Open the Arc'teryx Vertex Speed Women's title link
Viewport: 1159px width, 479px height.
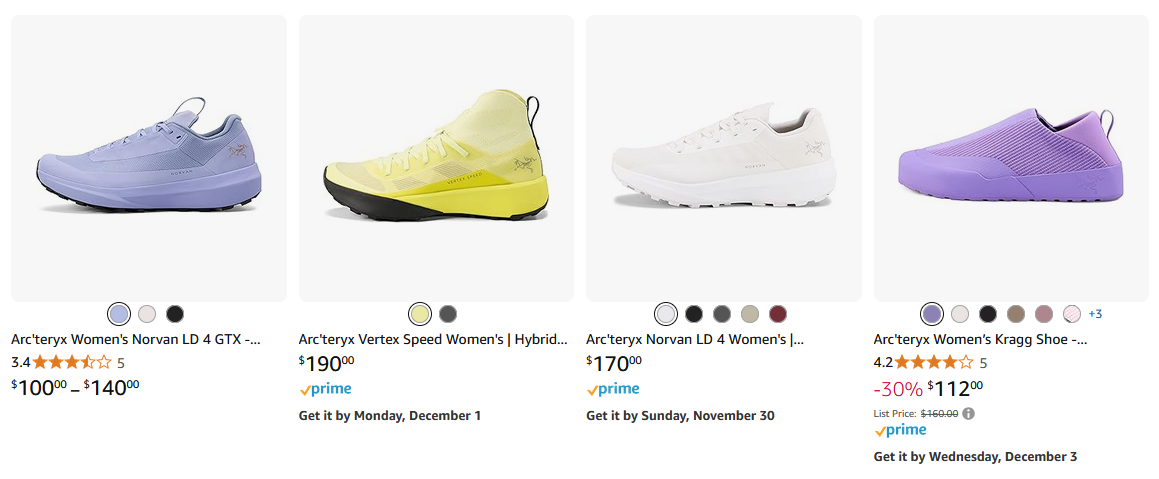click(x=433, y=340)
